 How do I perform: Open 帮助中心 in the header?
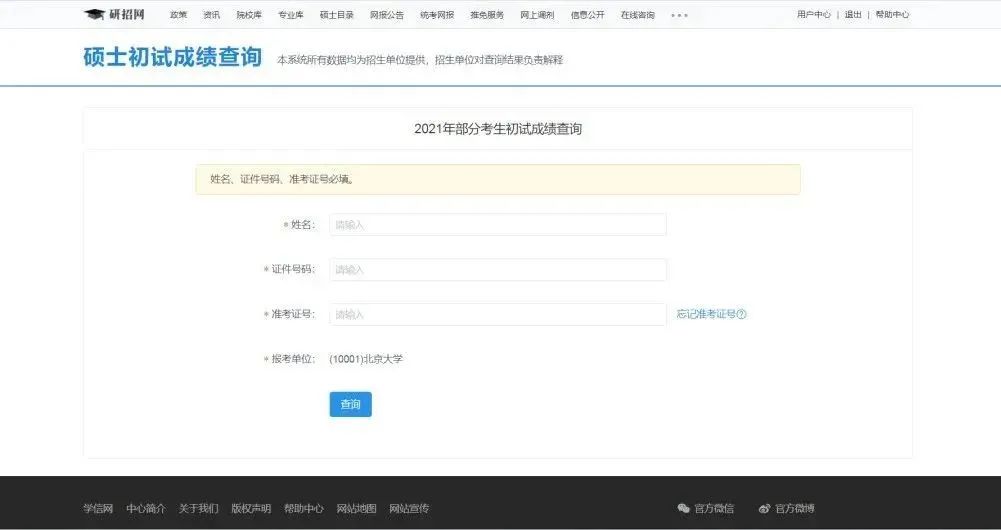click(x=892, y=15)
